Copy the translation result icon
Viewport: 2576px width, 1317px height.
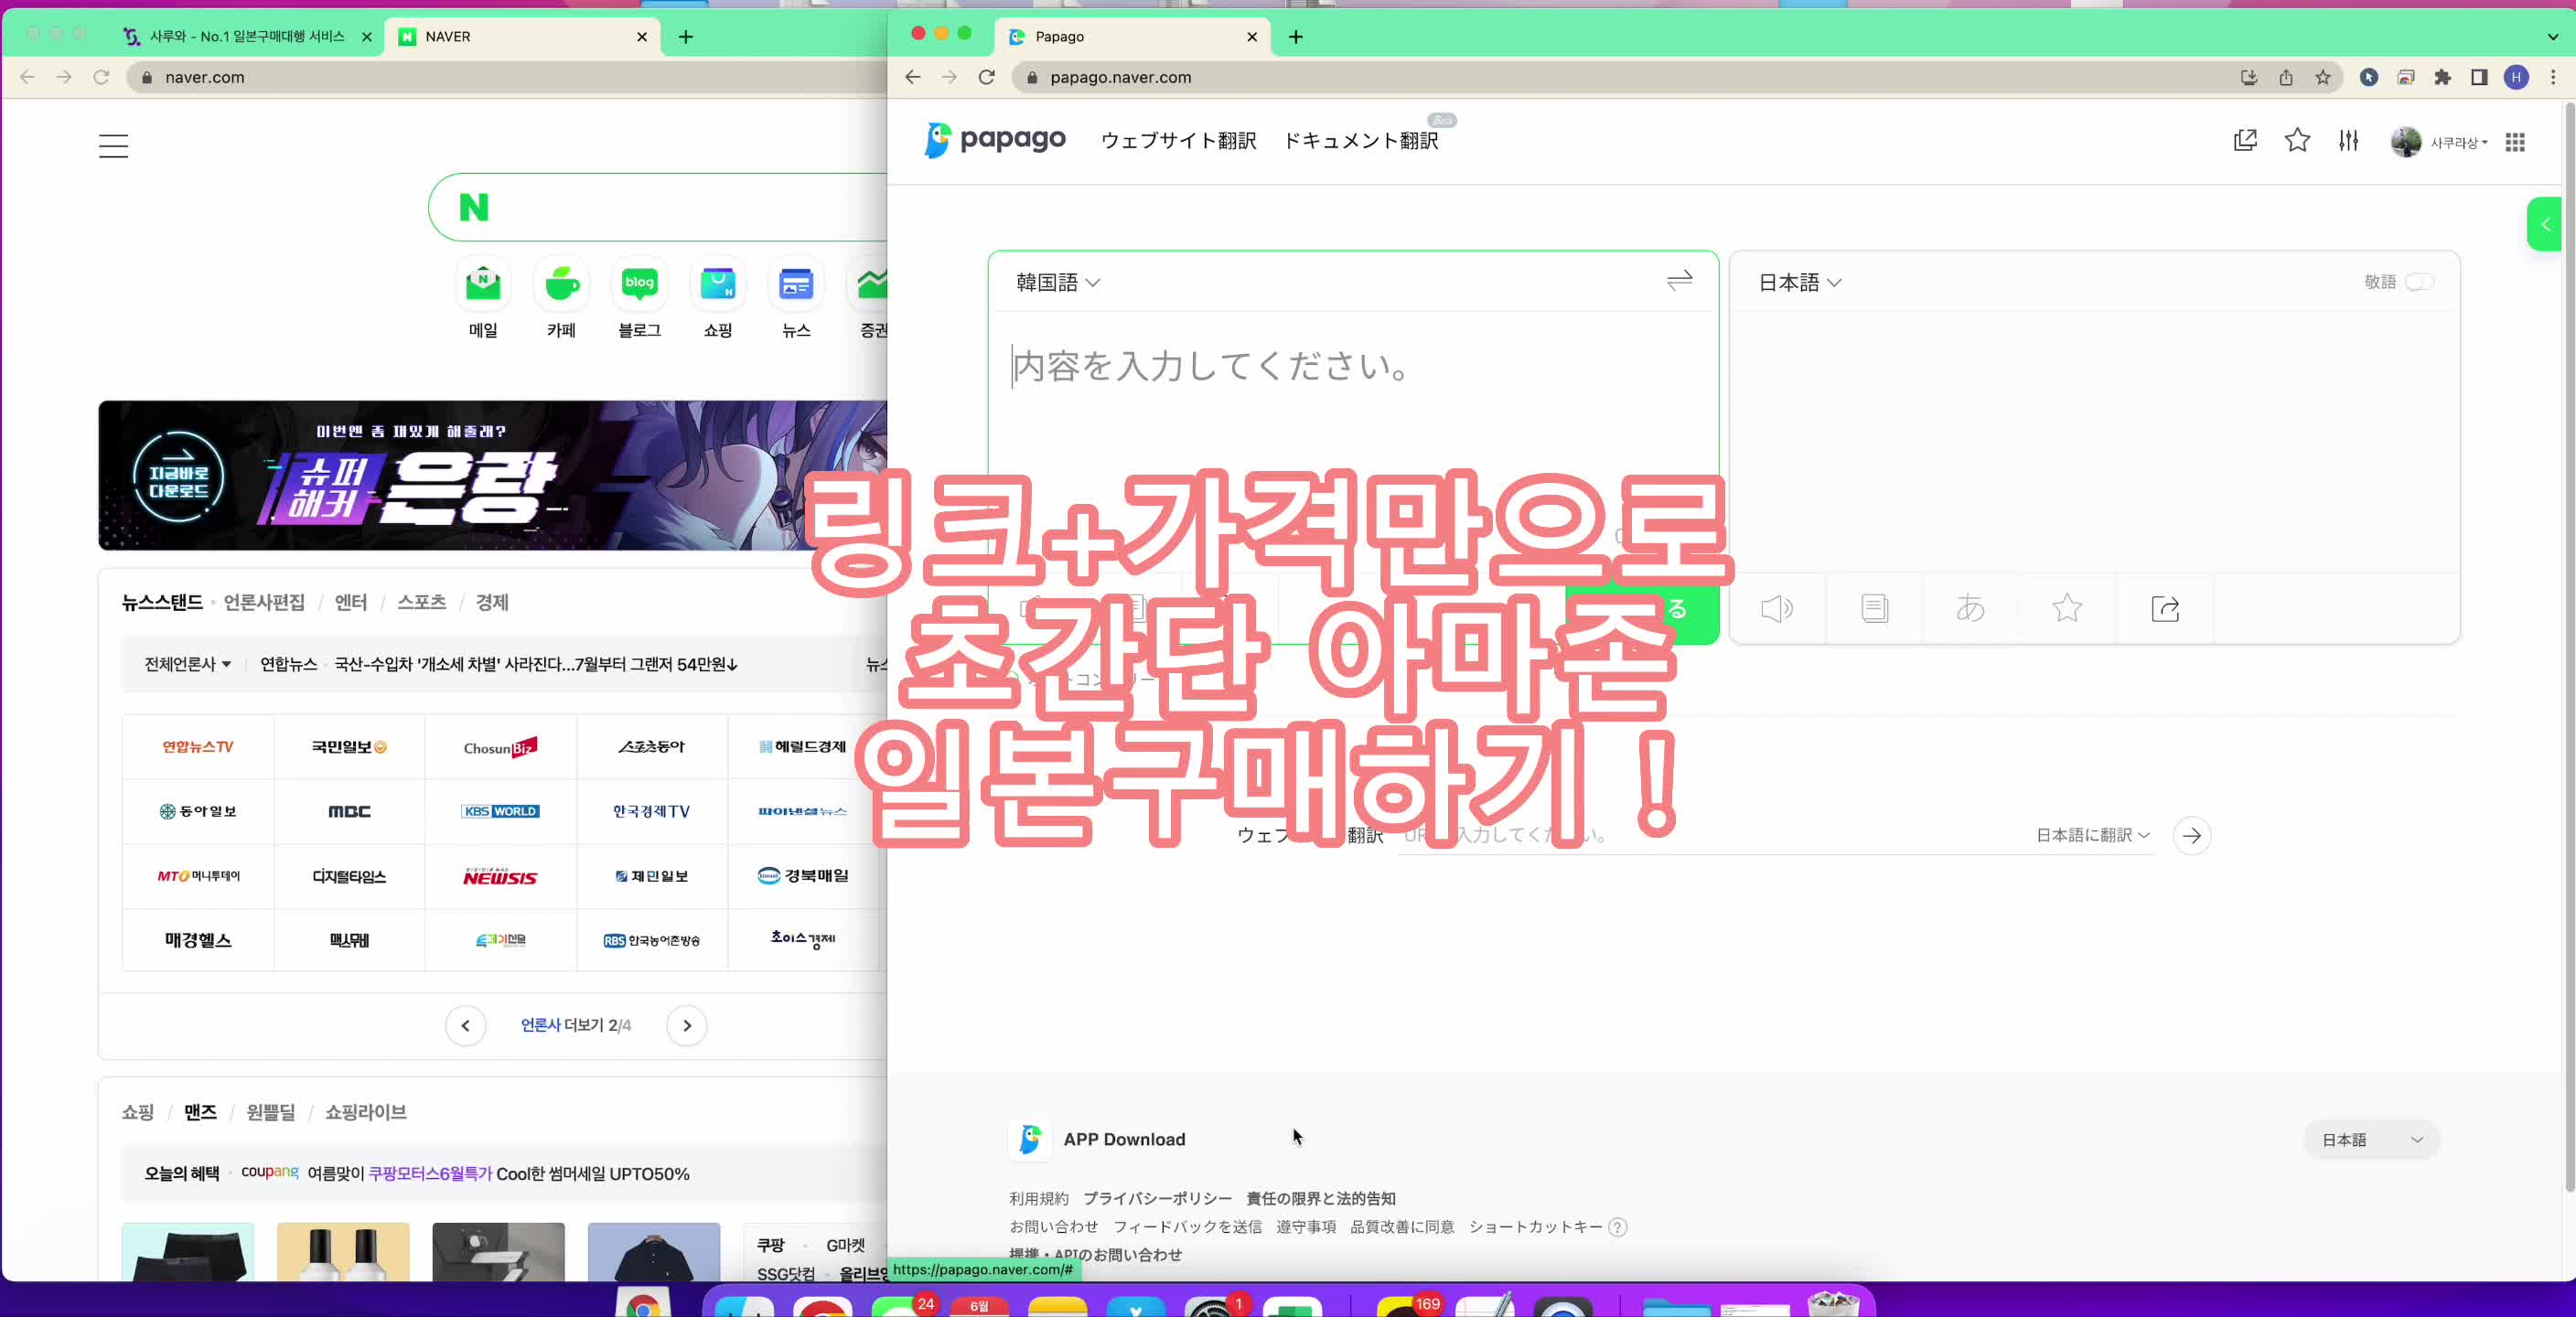(1874, 608)
